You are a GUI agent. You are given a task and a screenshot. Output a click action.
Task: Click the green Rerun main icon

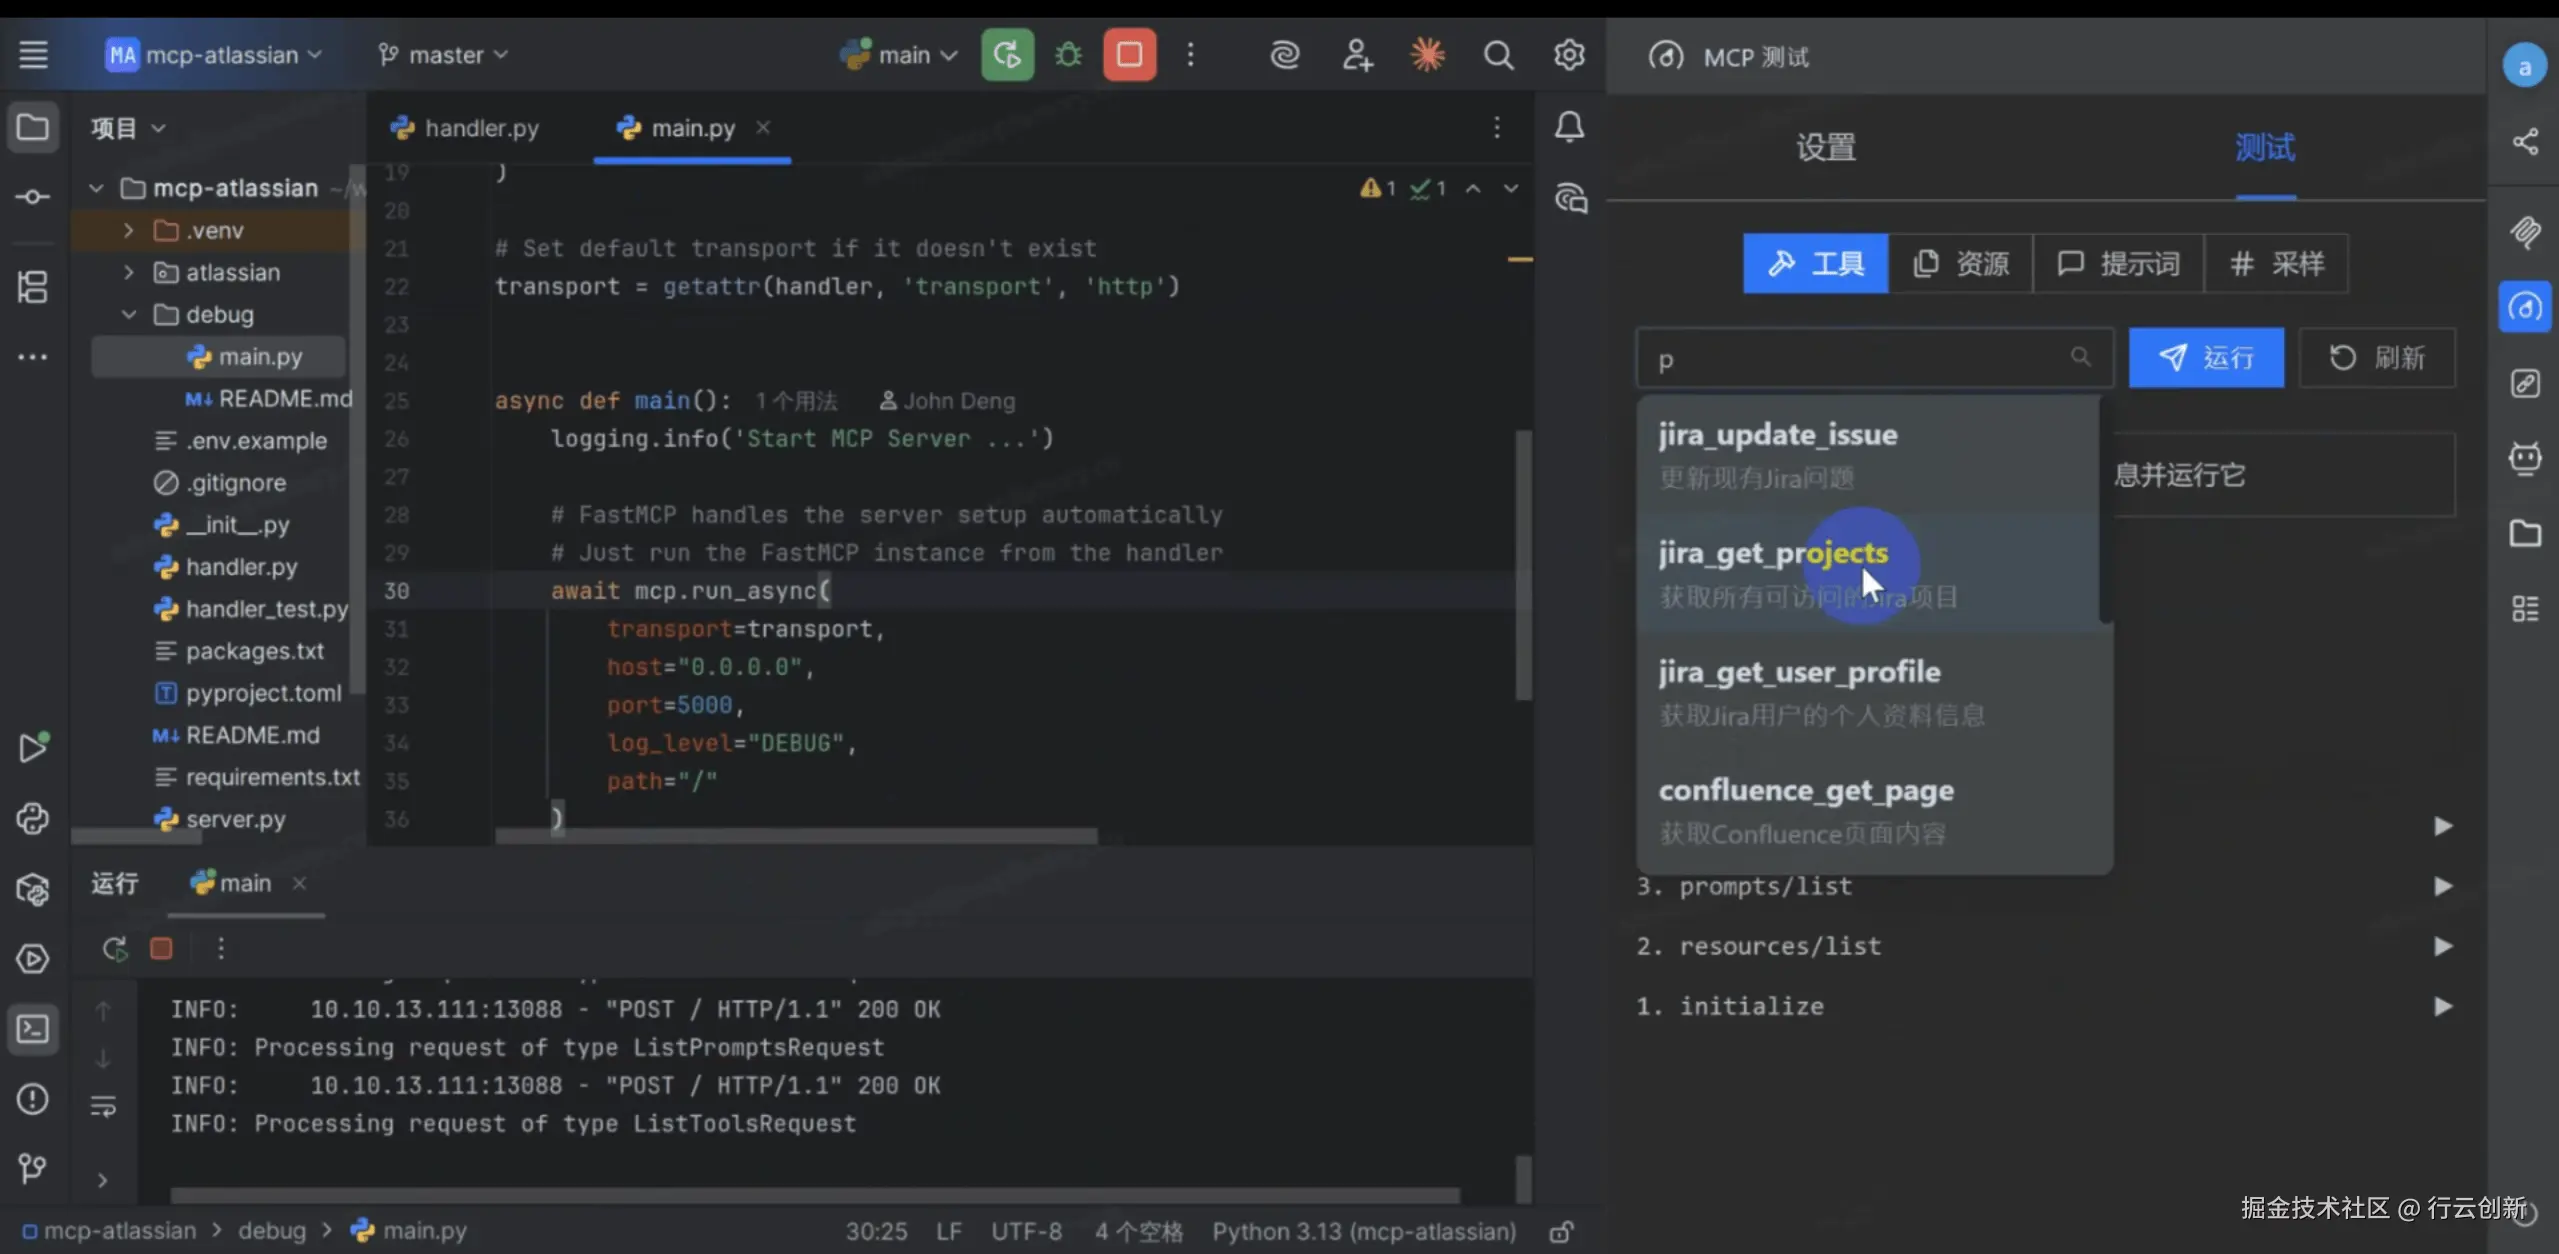pos(1007,54)
